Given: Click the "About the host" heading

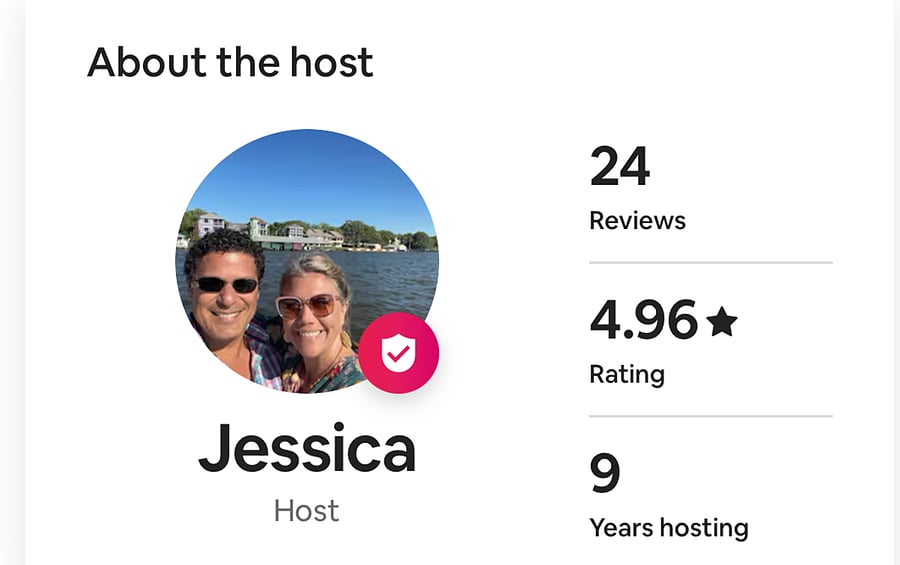Looking at the screenshot, I should (x=230, y=62).
